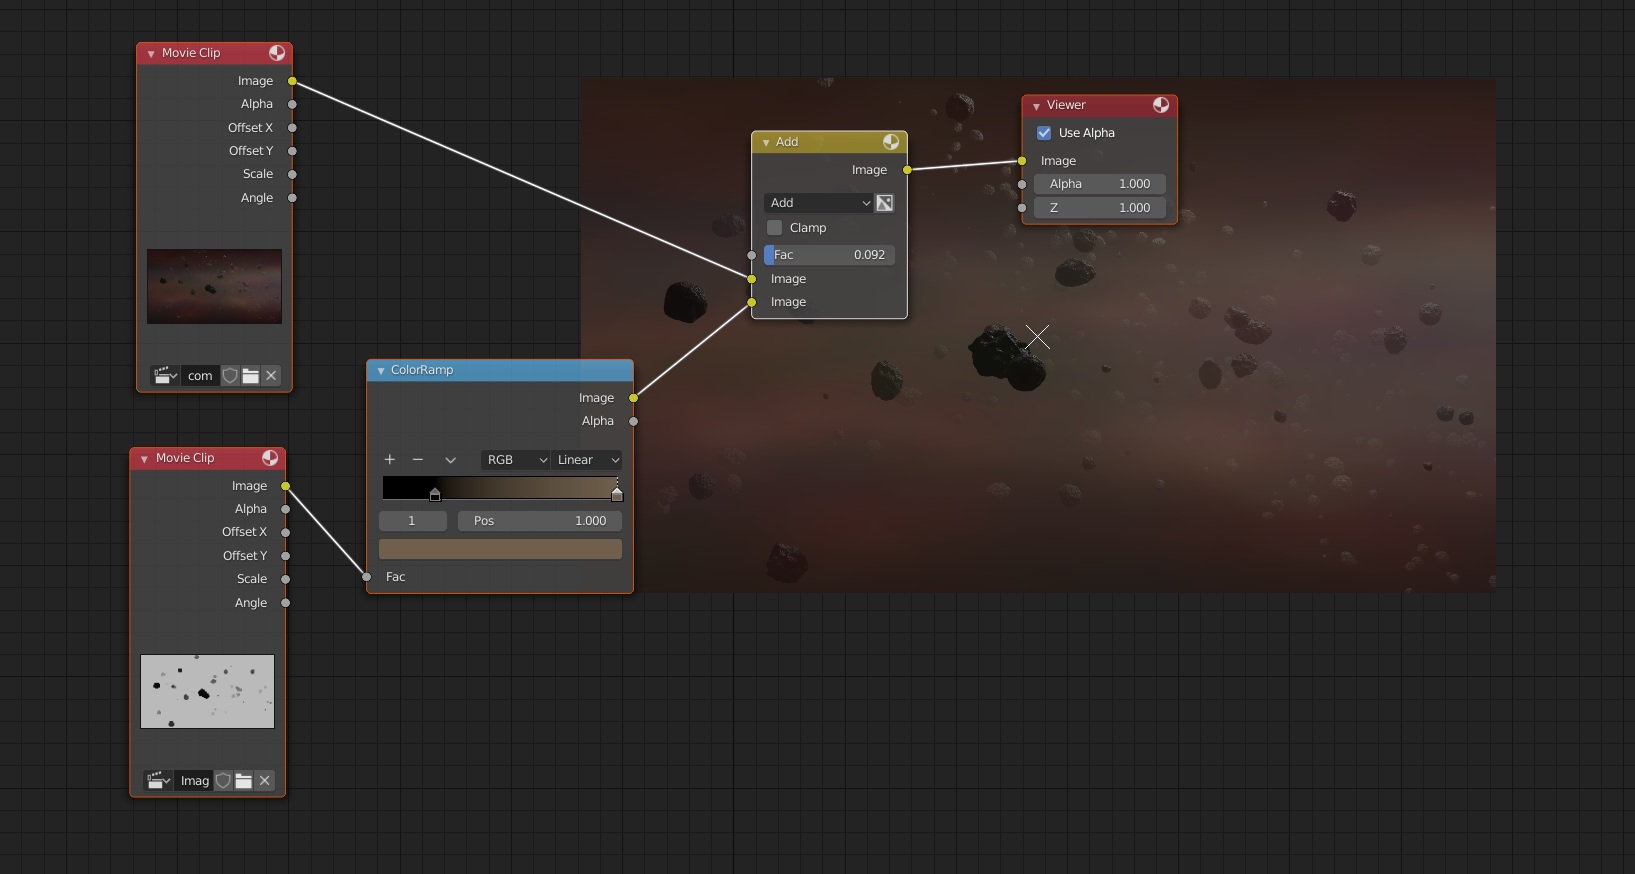Adjust Viewer Alpha 1.000 field

(1100, 184)
